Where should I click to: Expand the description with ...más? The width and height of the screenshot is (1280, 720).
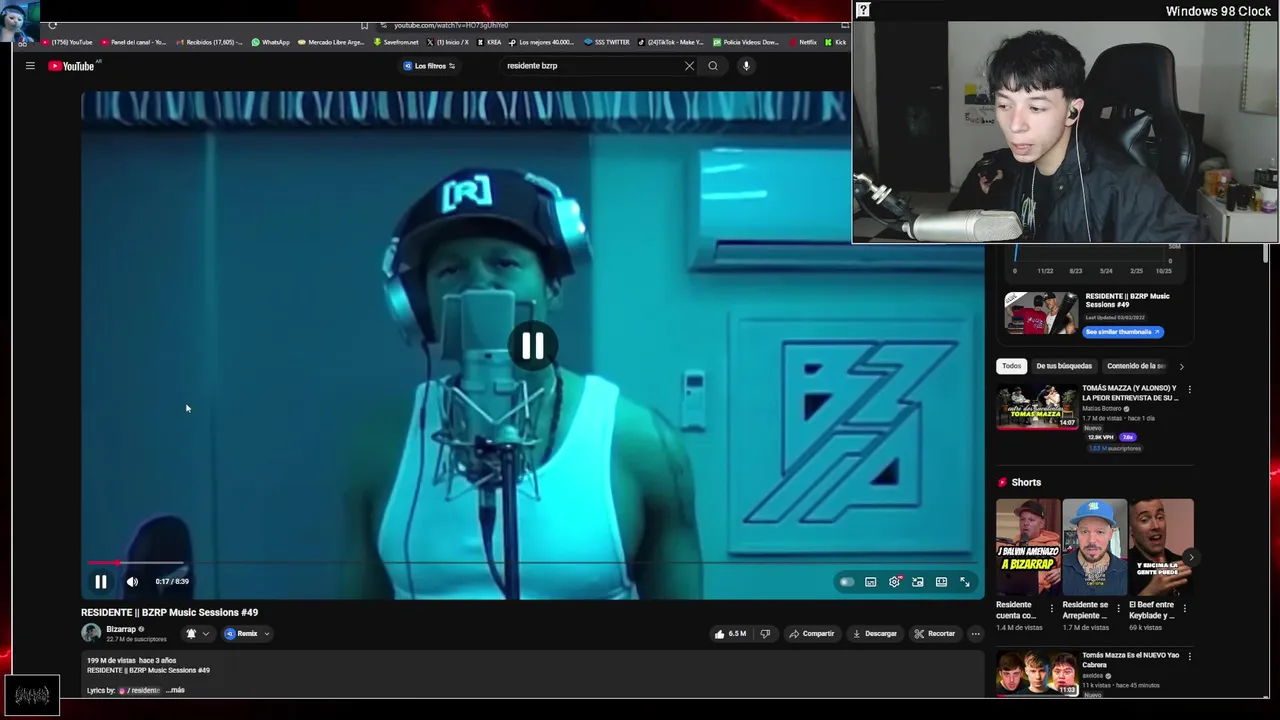[x=176, y=690]
